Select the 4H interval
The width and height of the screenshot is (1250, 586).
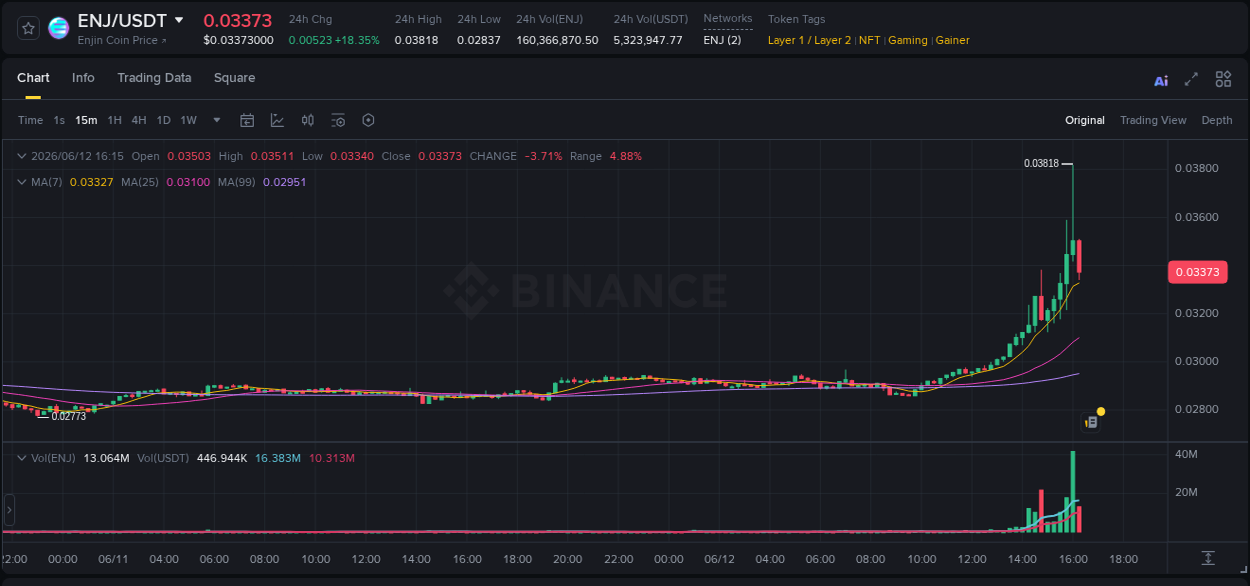click(139, 120)
